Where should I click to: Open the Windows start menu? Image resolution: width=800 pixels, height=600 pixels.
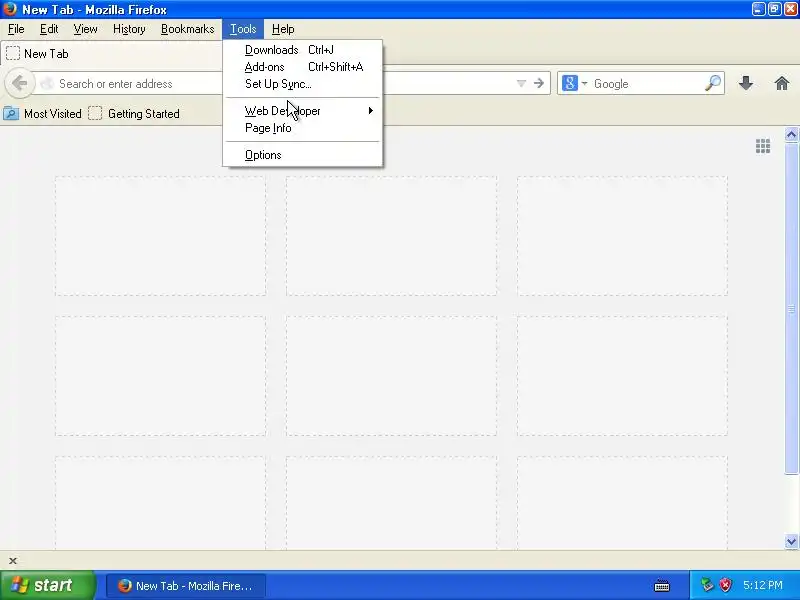tap(47, 585)
